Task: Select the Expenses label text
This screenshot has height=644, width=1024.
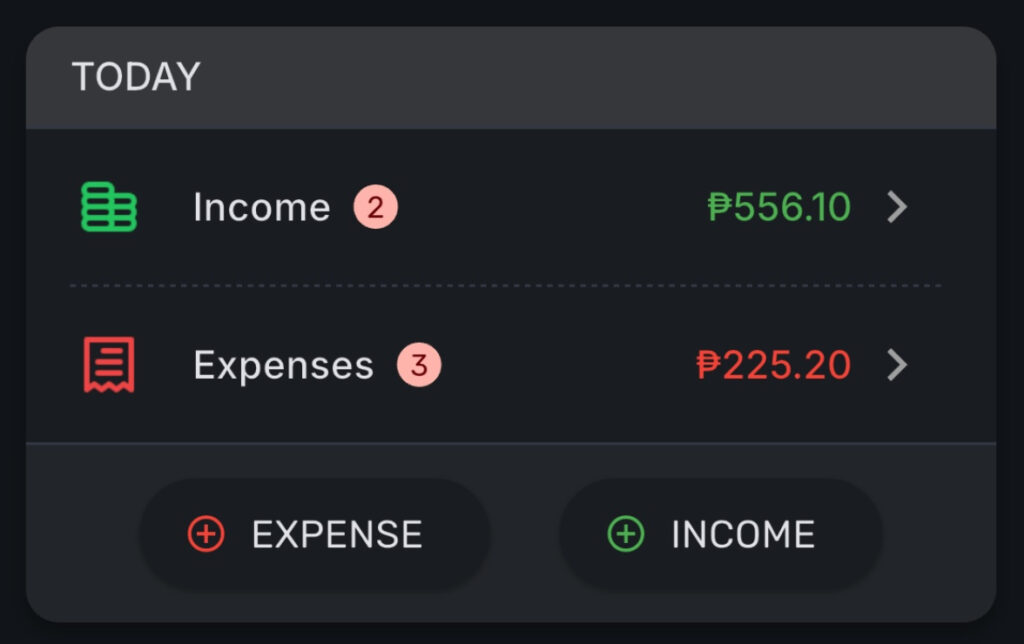Action: pos(283,366)
